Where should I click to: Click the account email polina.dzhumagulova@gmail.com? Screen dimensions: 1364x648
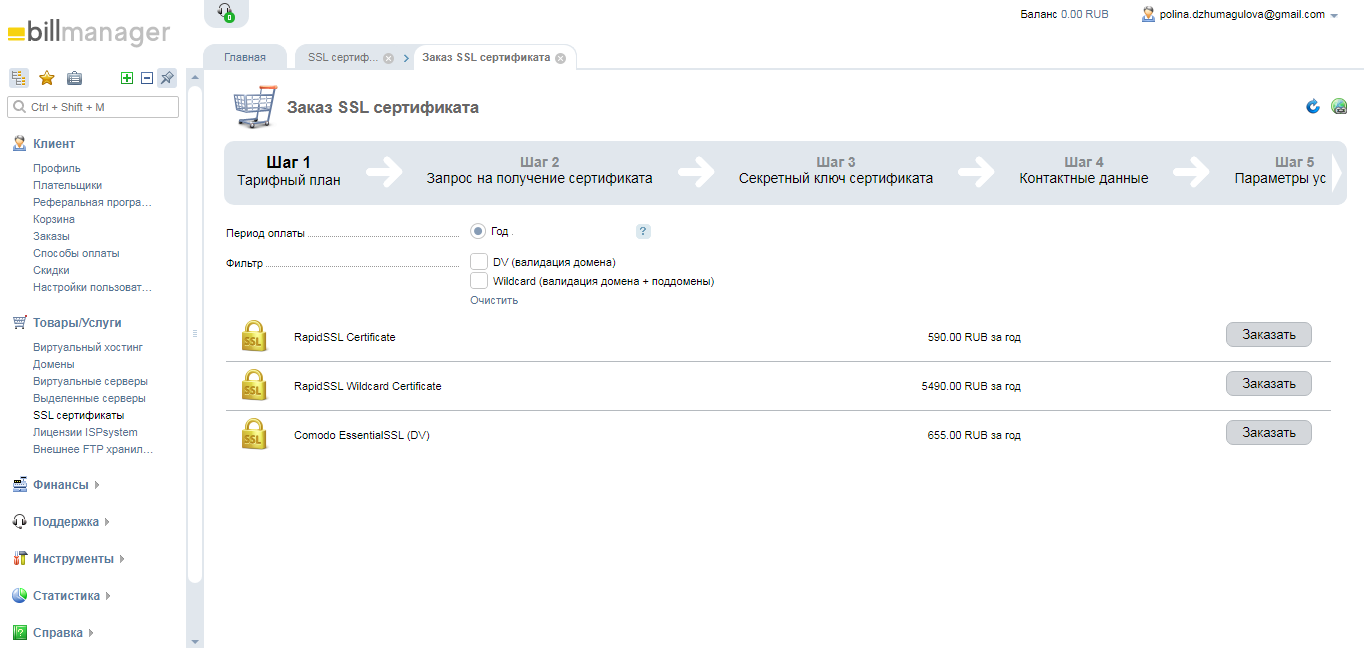[x=1242, y=14]
